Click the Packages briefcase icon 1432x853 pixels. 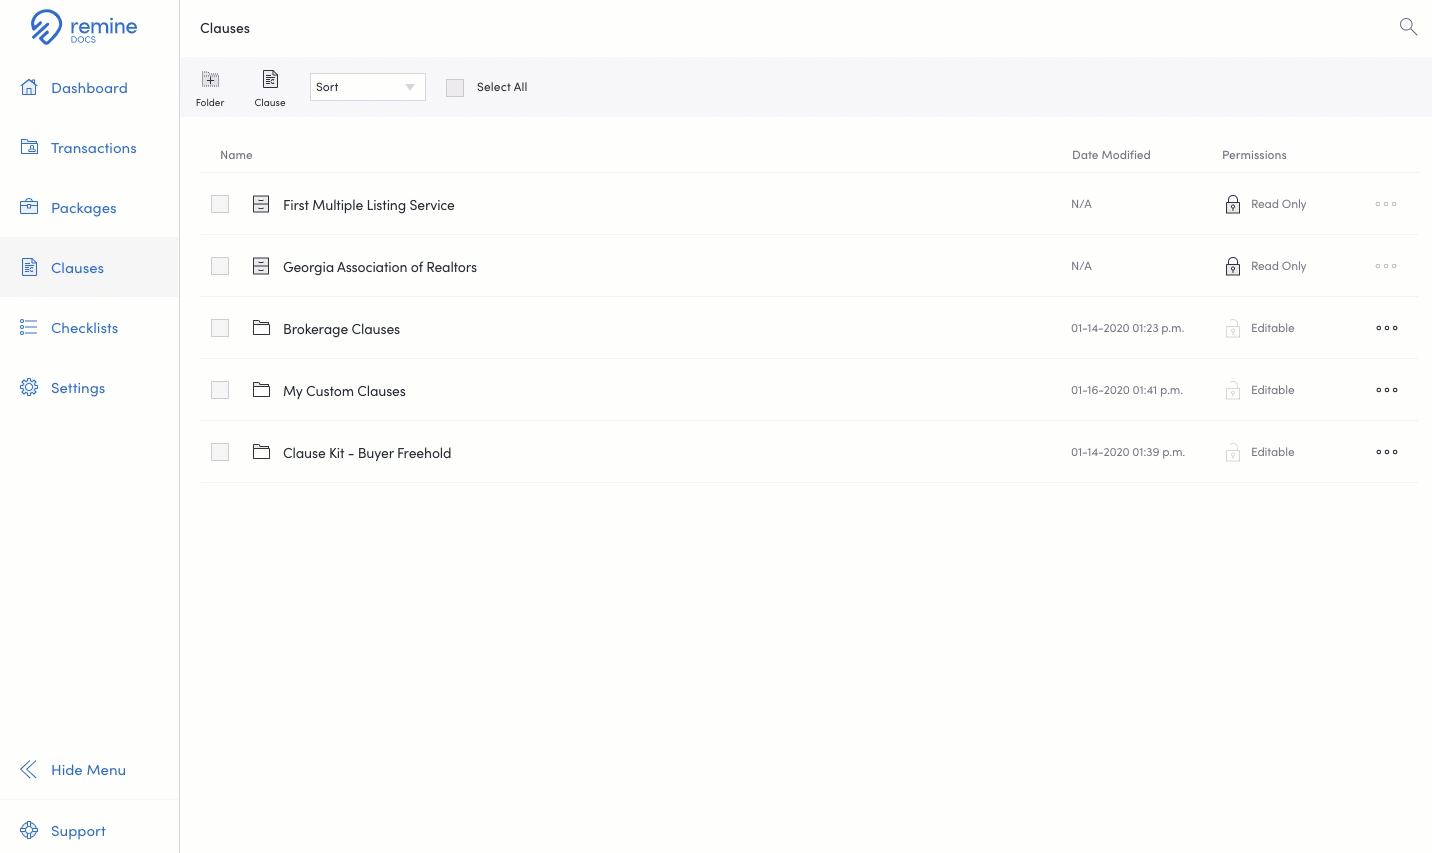point(29,207)
